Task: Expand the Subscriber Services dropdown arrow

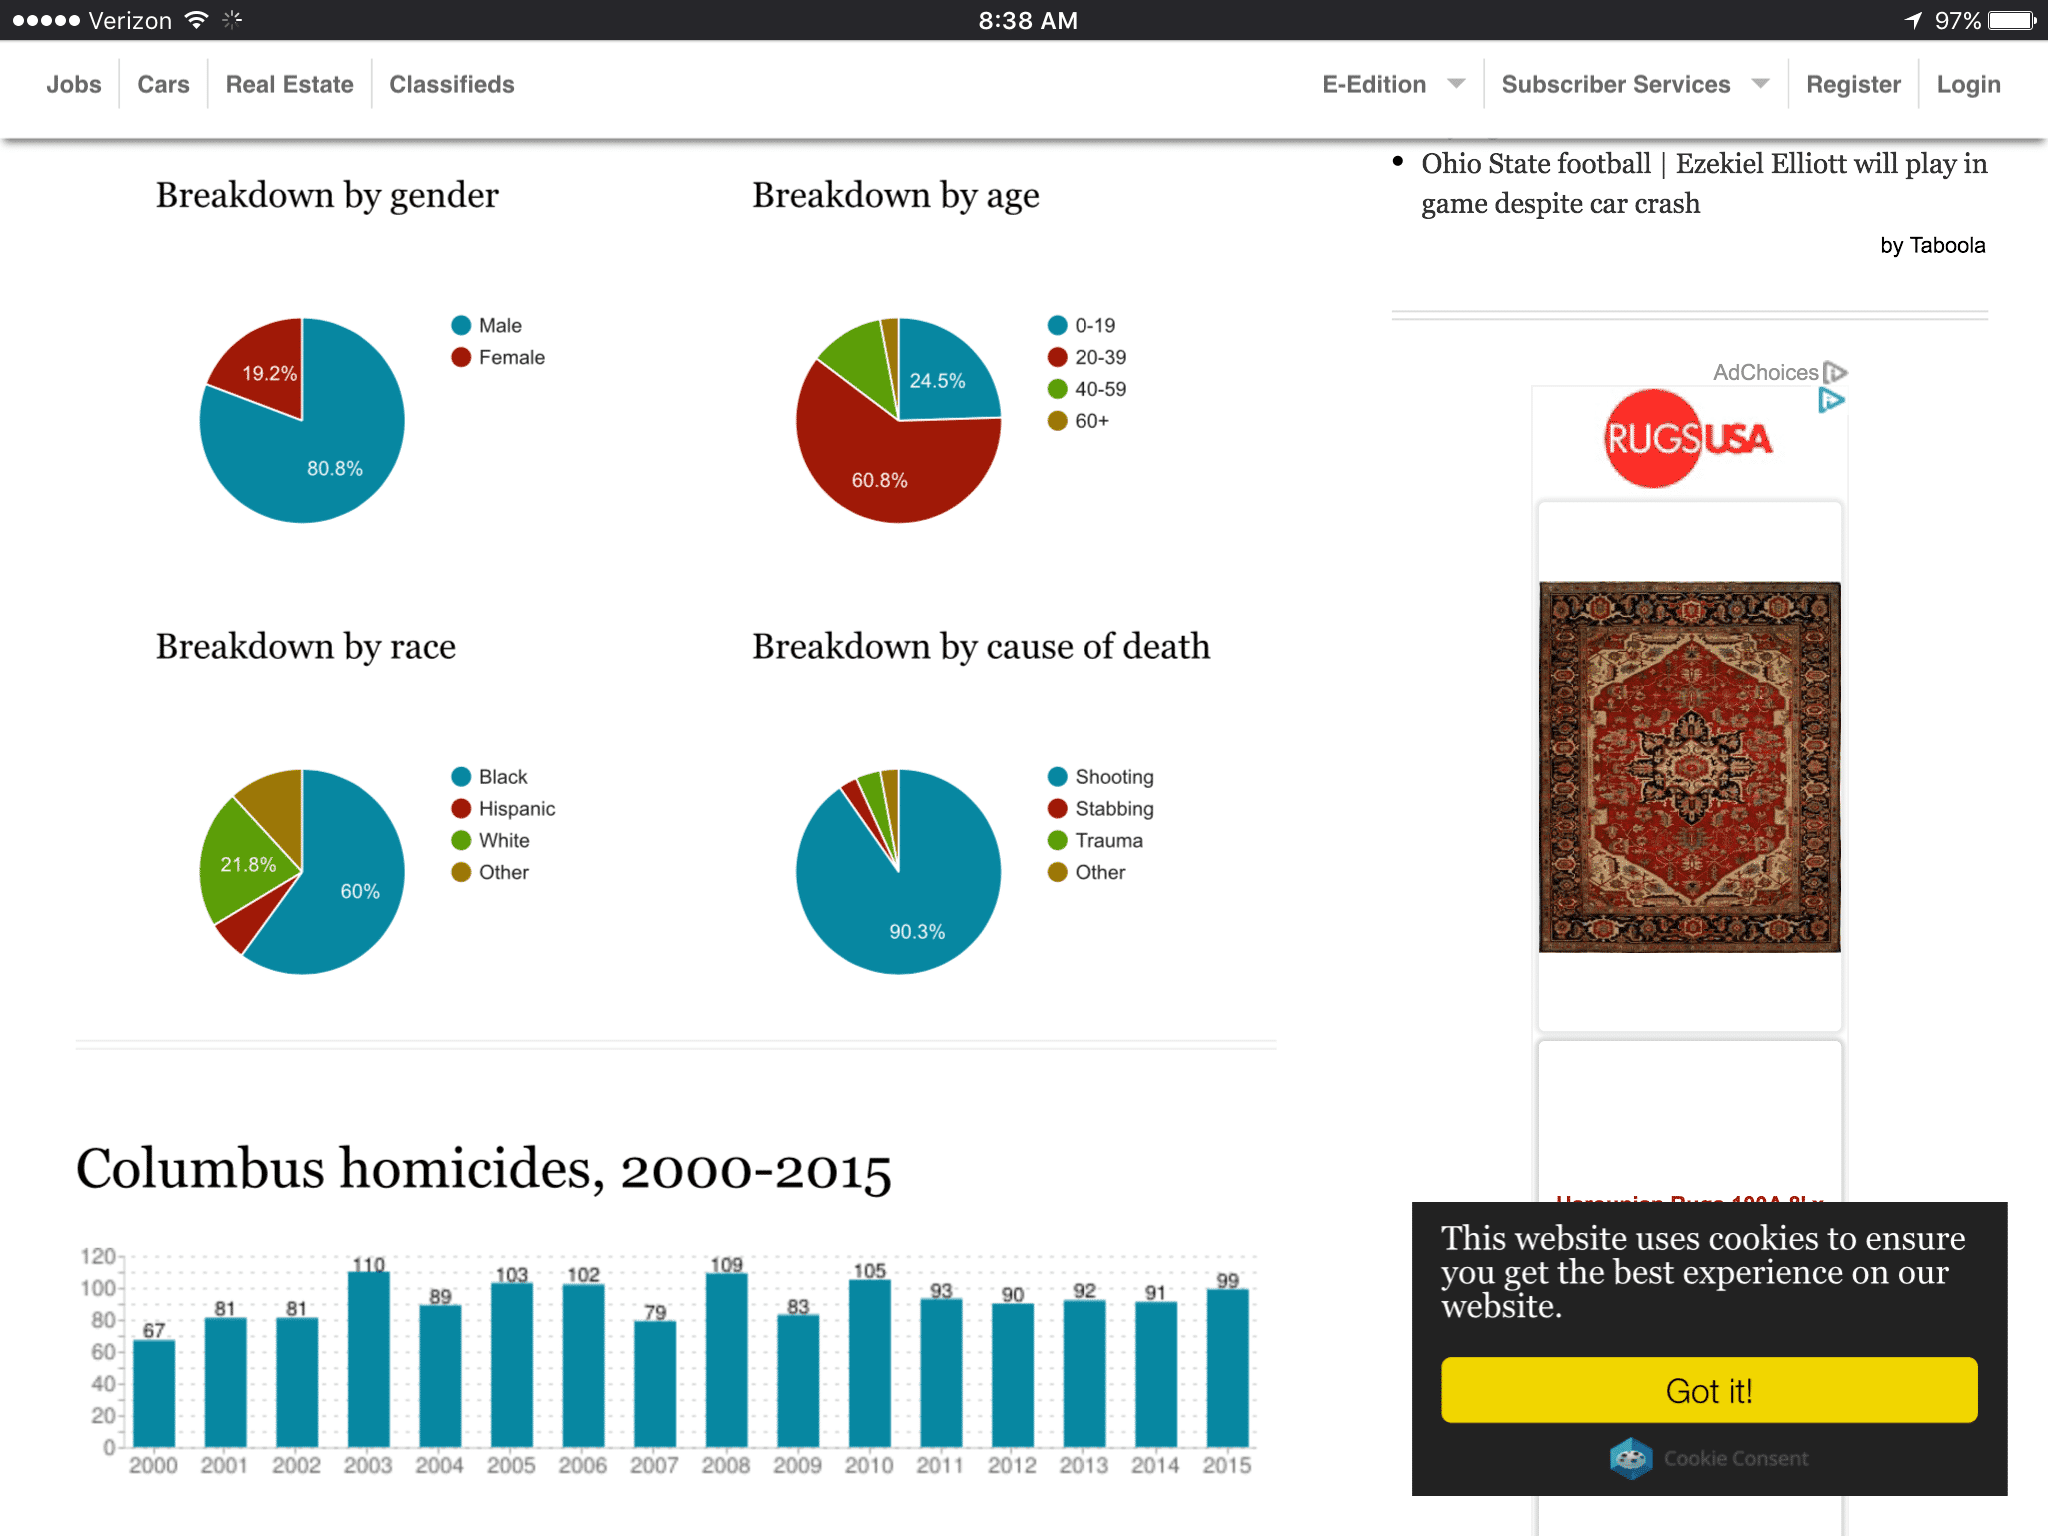Action: coord(1760,84)
